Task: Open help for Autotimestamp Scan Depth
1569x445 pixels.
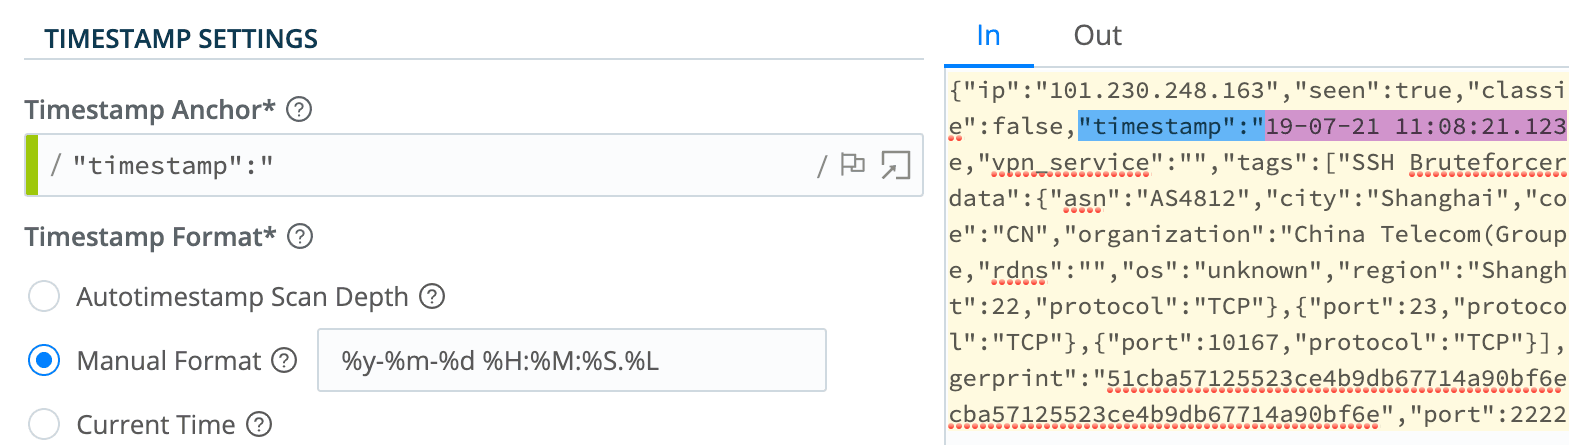Action: (x=432, y=297)
